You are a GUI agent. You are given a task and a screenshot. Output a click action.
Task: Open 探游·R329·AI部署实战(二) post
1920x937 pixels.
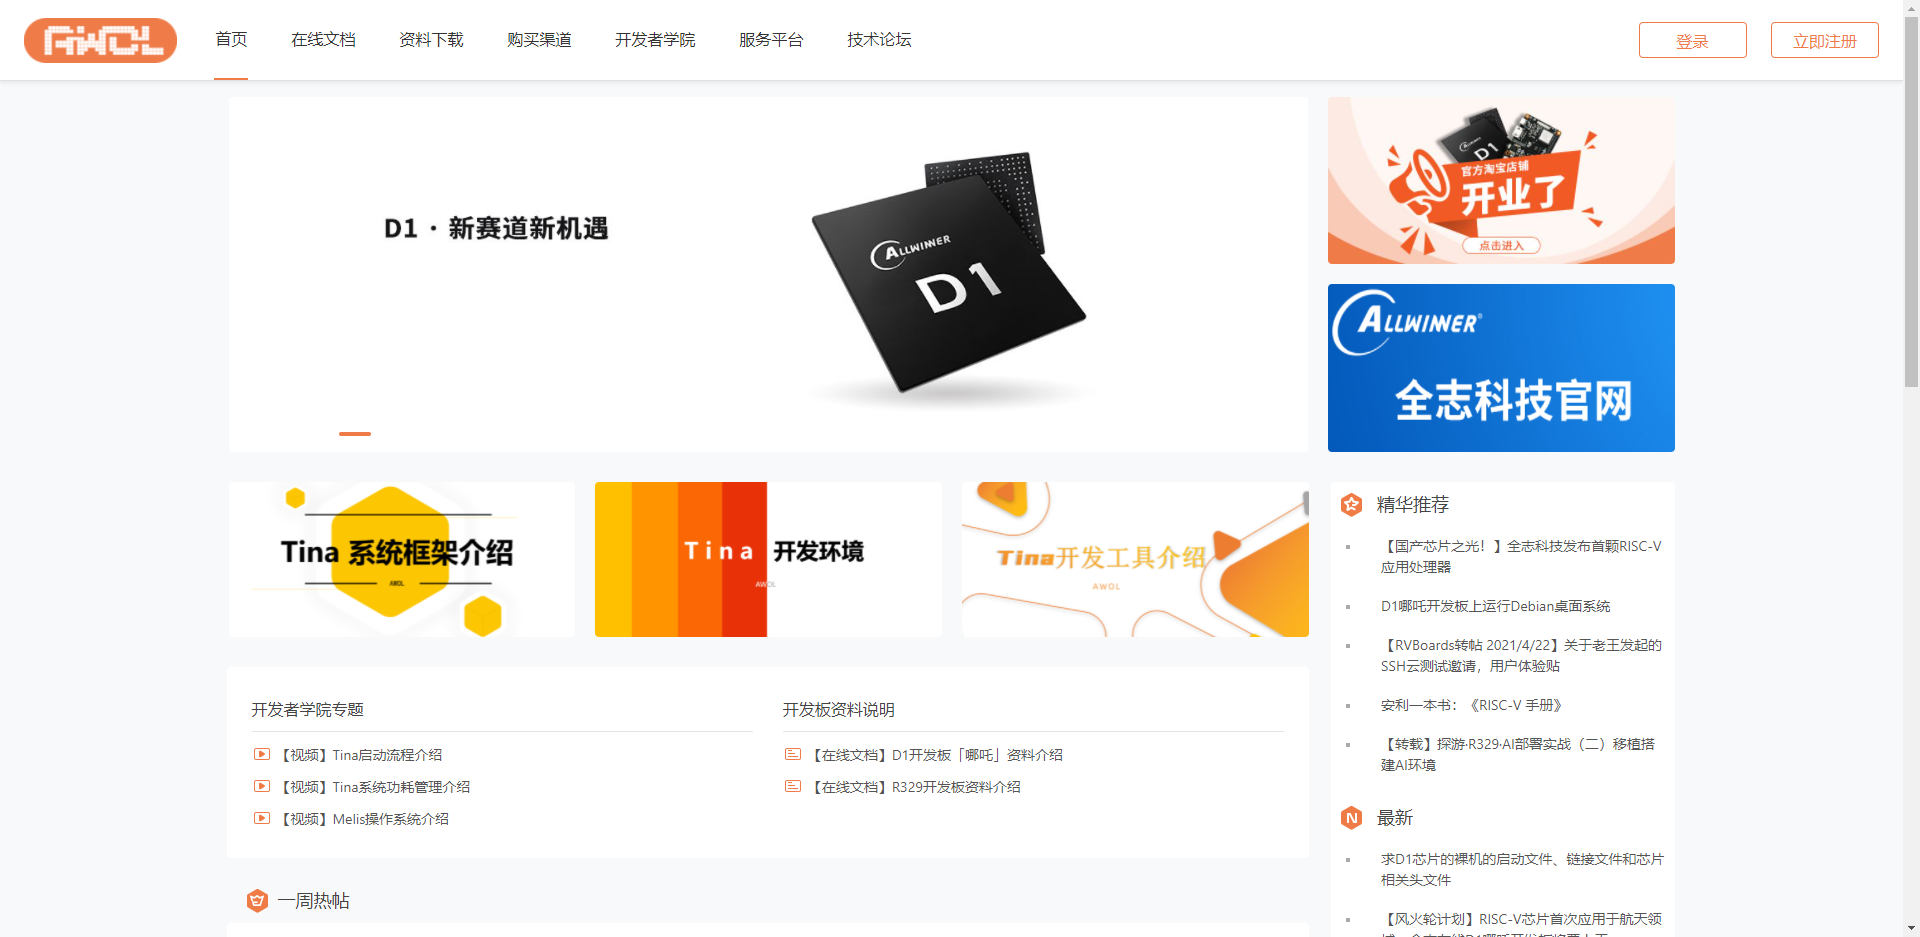1518,754
